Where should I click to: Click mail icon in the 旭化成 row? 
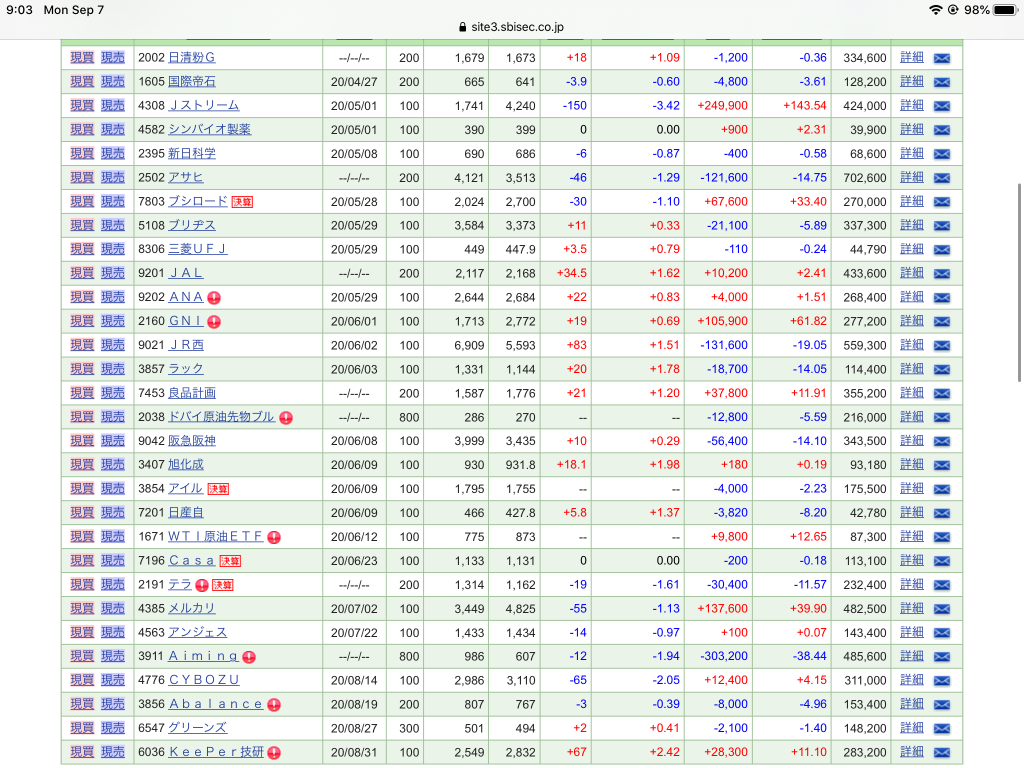tap(941, 465)
